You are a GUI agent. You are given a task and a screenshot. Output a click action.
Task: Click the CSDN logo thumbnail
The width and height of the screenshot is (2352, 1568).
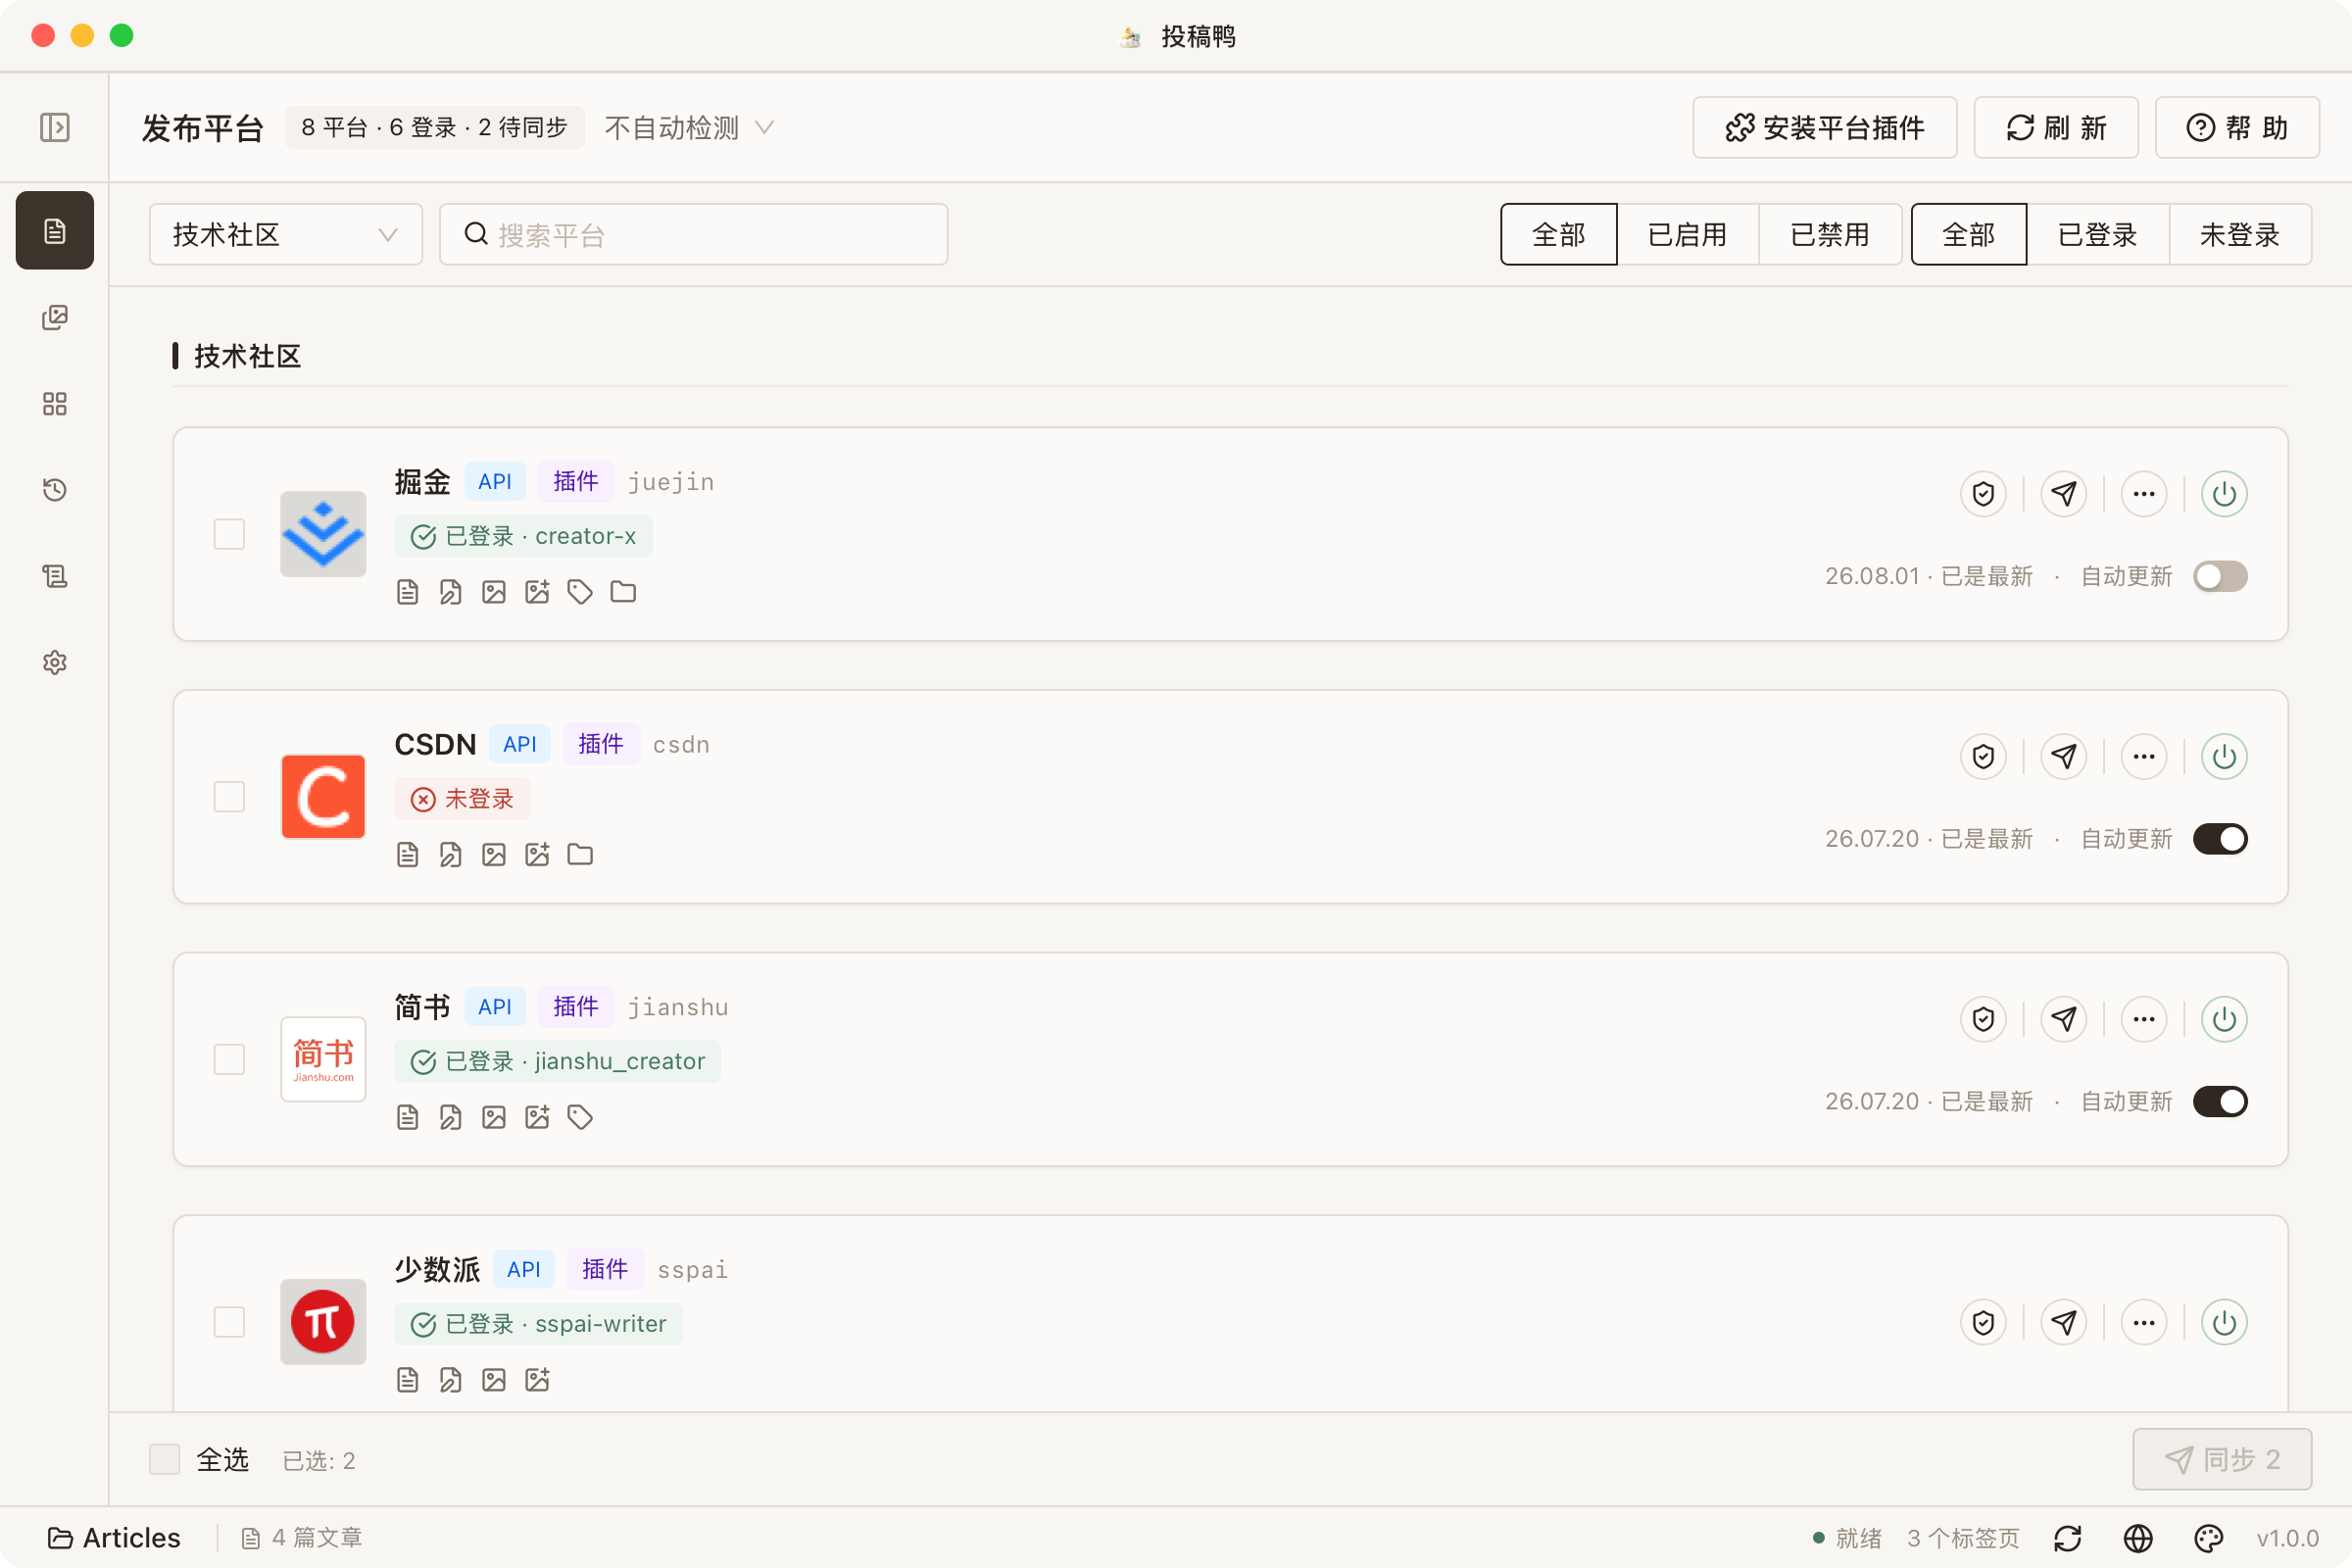(323, 797)
